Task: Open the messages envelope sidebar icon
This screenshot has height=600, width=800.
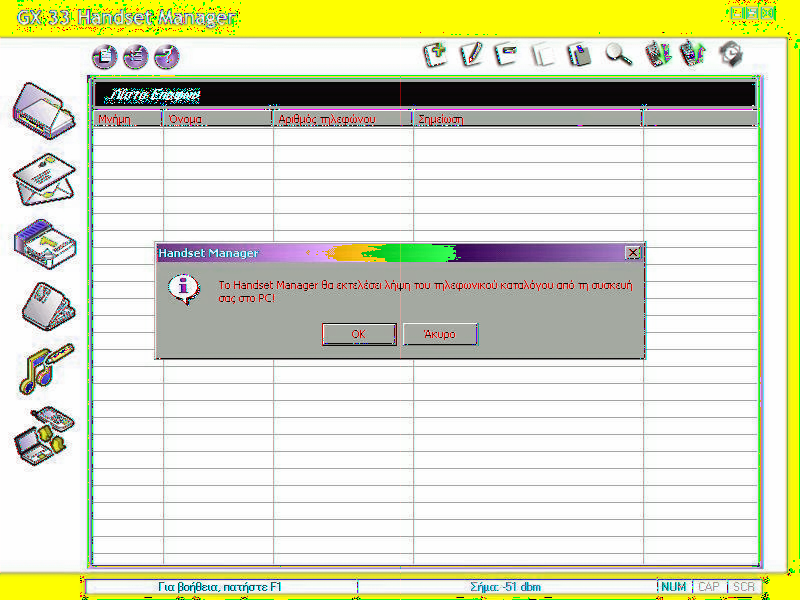Action: [45, 179]
